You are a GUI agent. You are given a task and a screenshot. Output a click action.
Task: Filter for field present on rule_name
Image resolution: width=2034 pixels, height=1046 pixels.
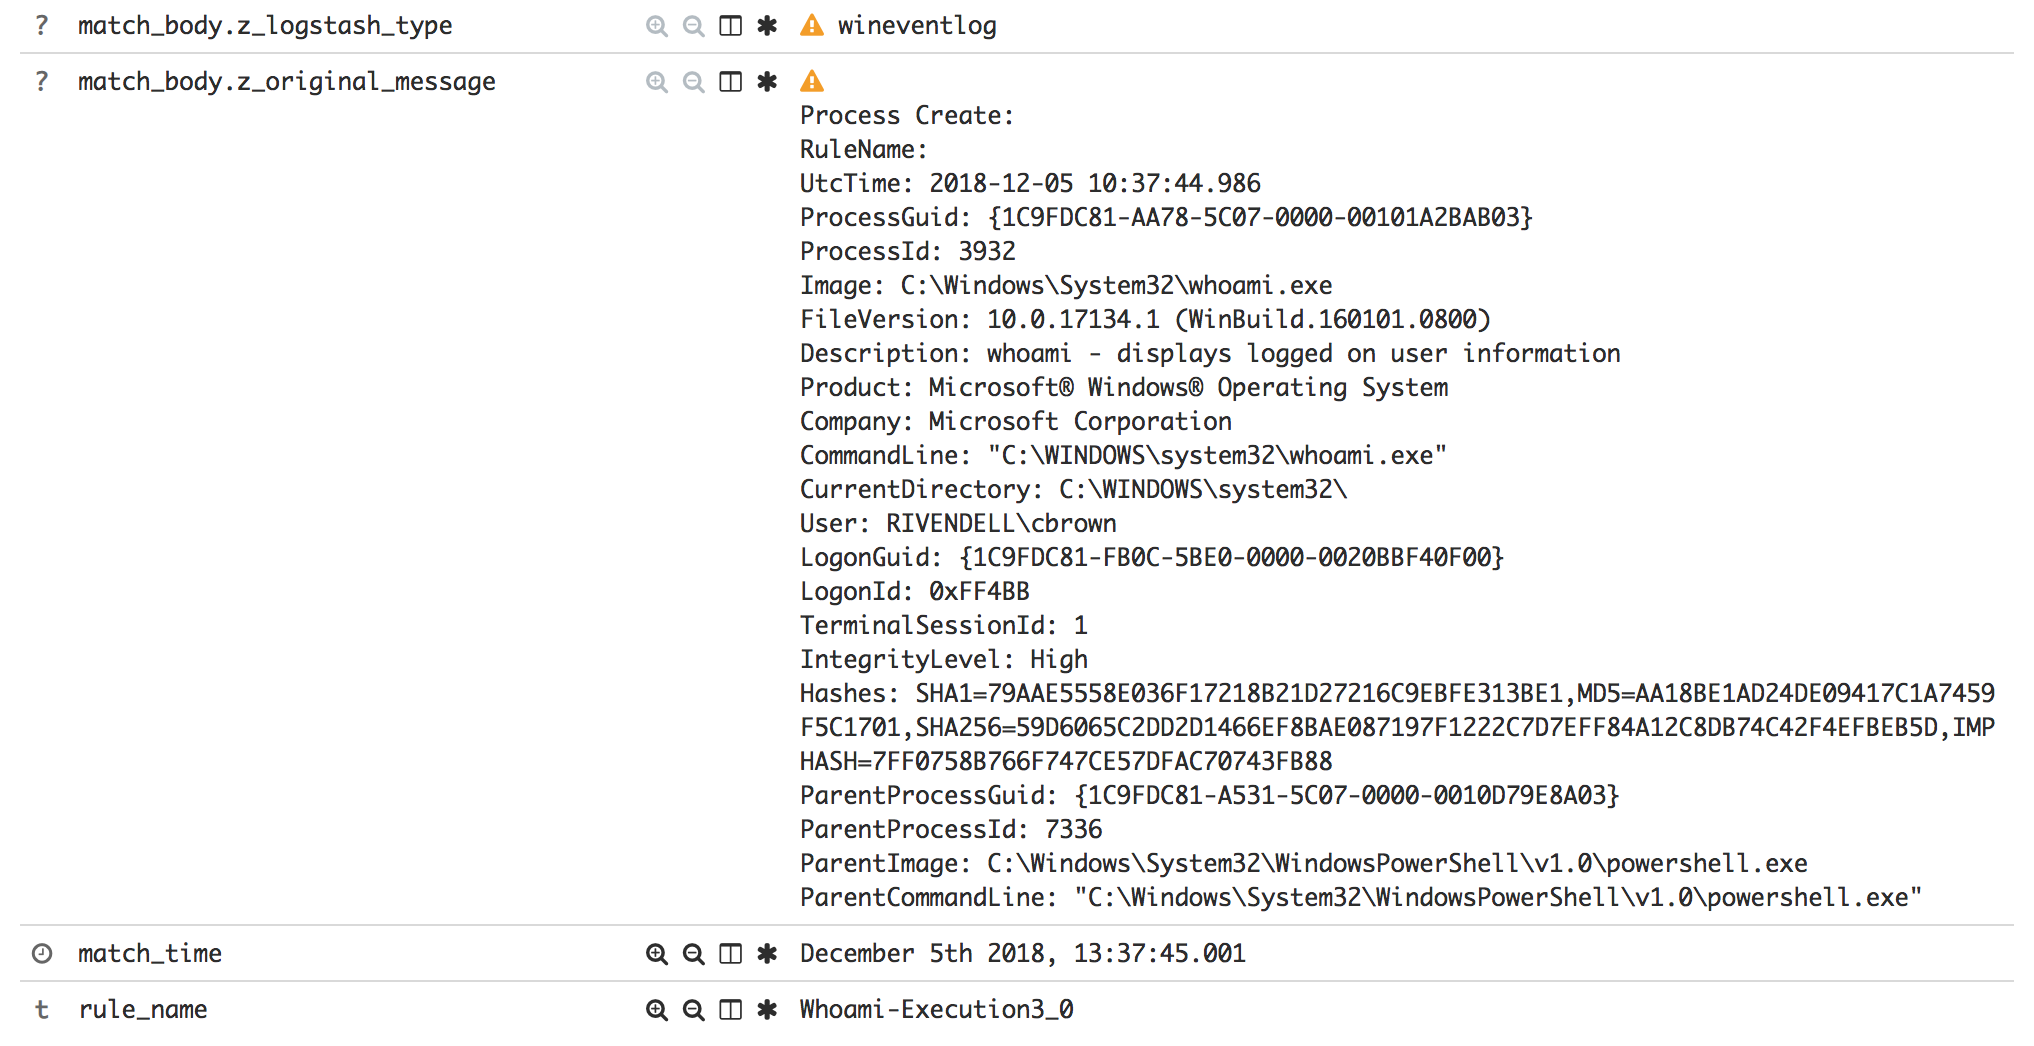(767, 1010)
